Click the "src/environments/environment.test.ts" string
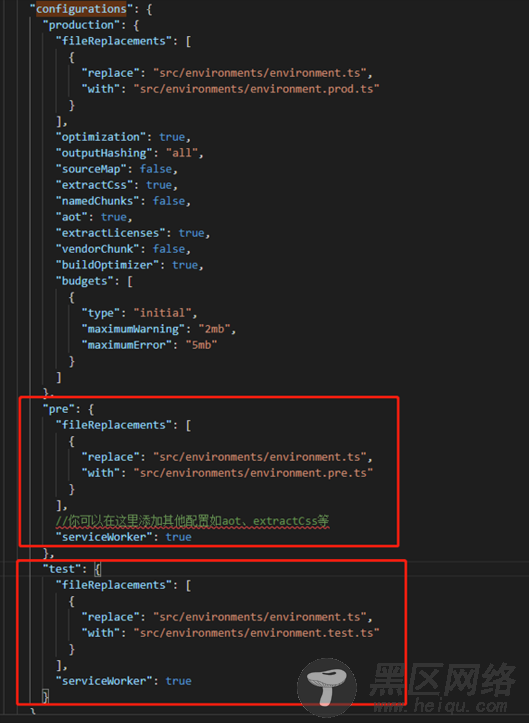 (x=256, y=633)
